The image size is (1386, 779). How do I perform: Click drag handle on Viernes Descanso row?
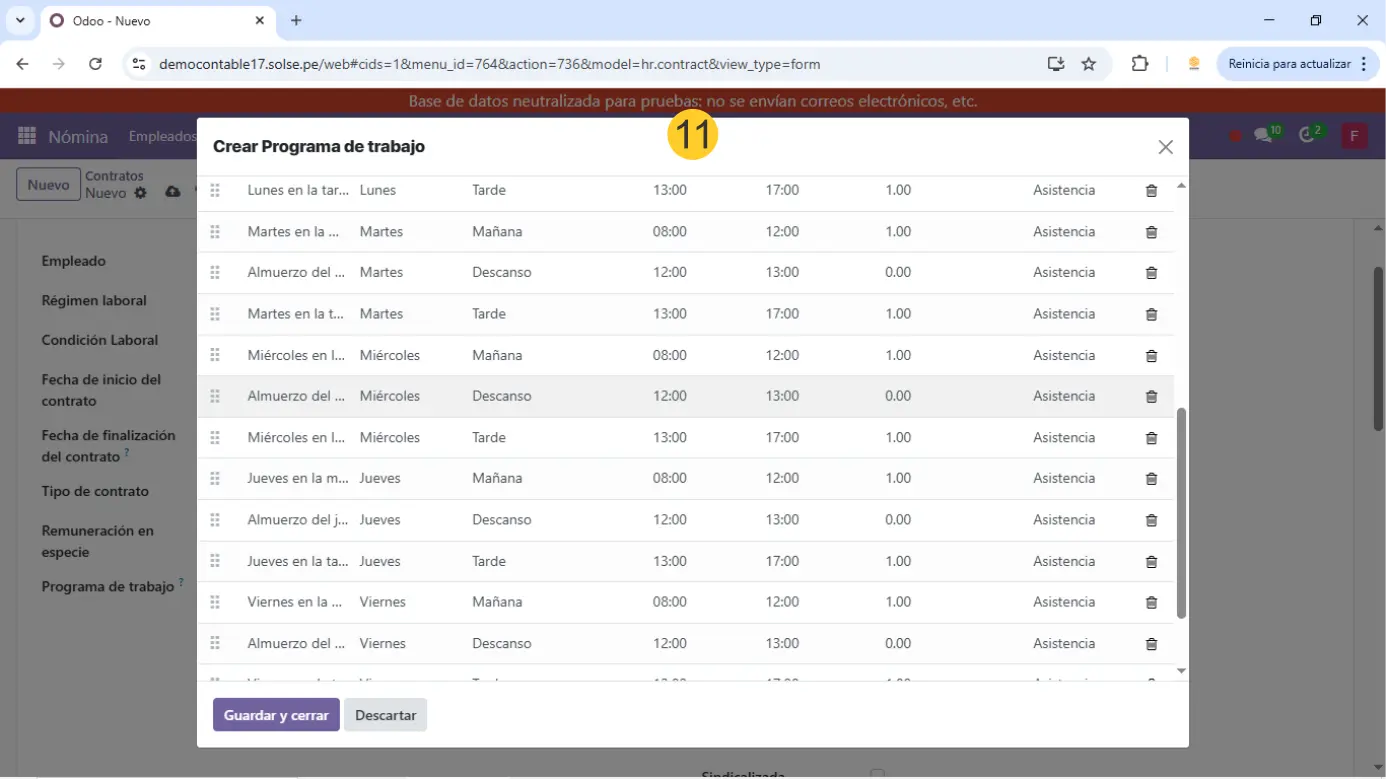click(215, 644)
